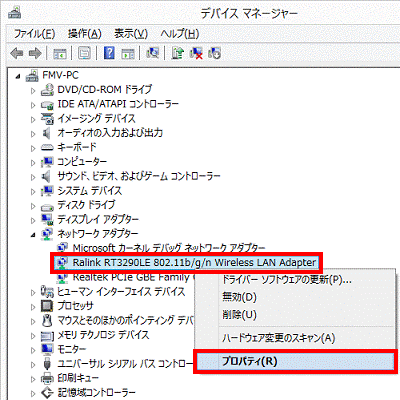The height and width of the screenshot is (400, 400).
Task: Click the disable device toolbar icon
Action: click(214, 53)
